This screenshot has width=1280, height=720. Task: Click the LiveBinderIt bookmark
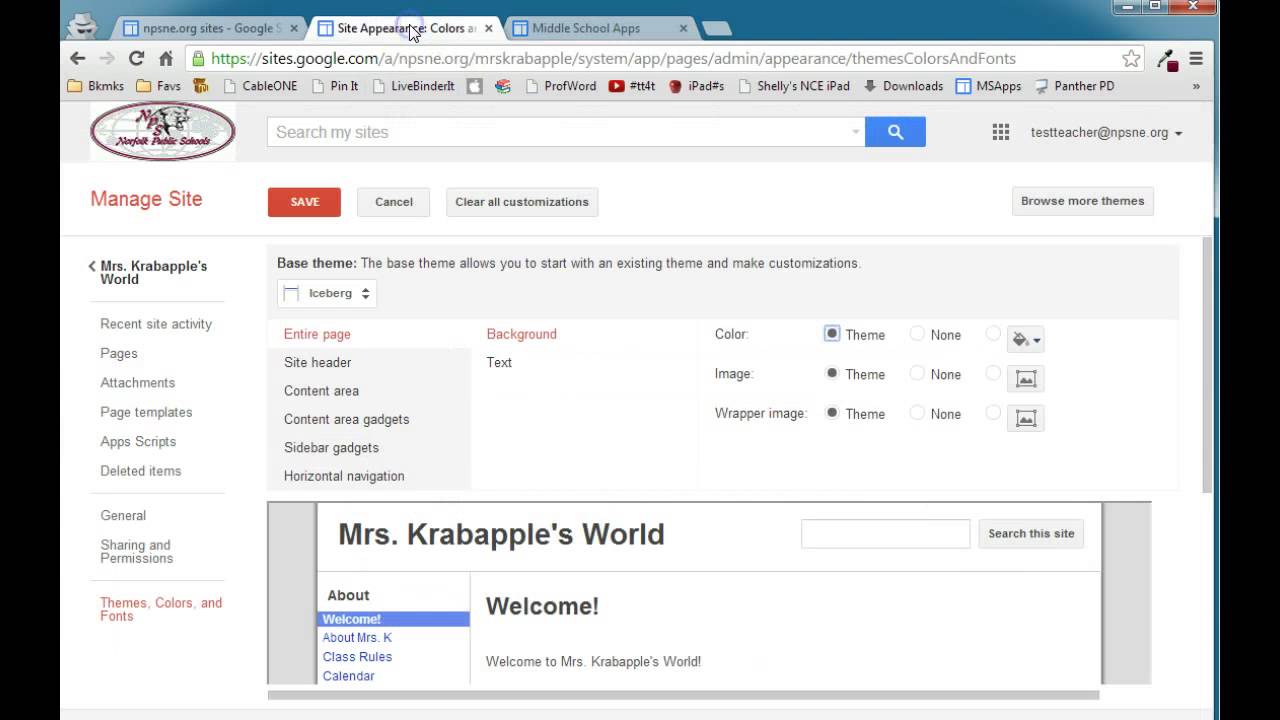(x=413, y=86)
